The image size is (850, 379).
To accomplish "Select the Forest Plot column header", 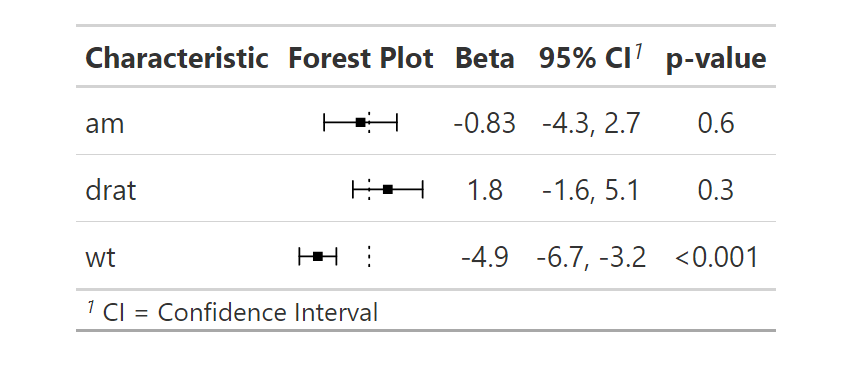I will [360, 58].
